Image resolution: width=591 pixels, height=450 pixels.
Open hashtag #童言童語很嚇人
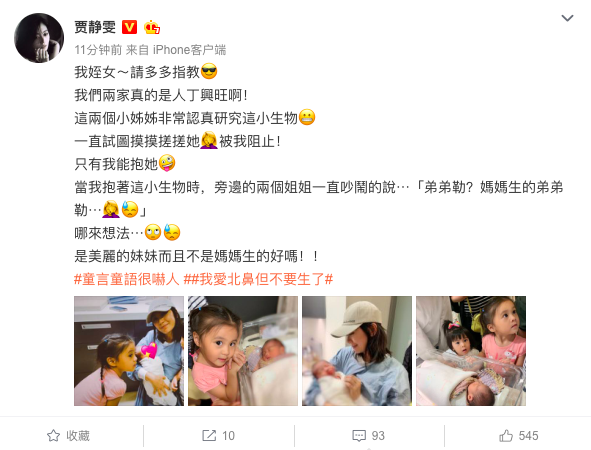[127, 280]
